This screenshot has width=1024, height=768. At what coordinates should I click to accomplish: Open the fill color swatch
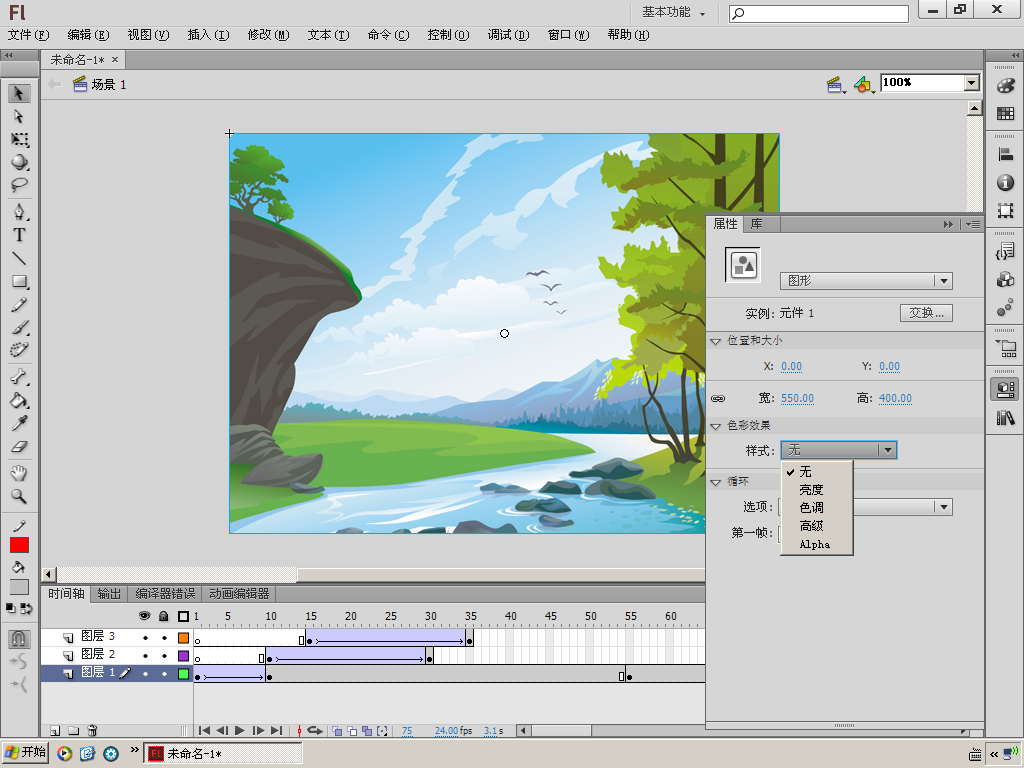19,586
